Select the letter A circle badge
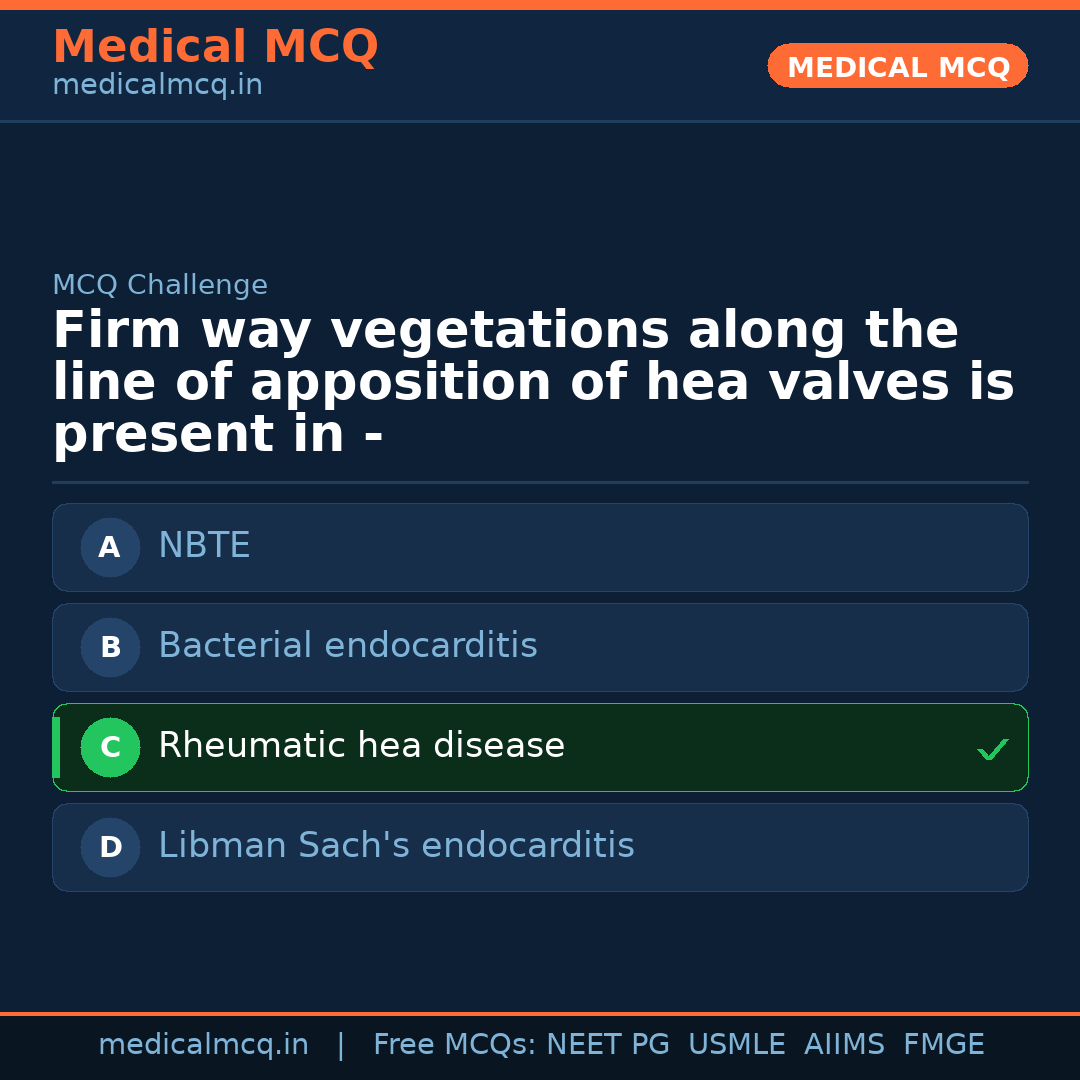Viewport: 1080px width, 1080px height. click(x=110, y=547)
